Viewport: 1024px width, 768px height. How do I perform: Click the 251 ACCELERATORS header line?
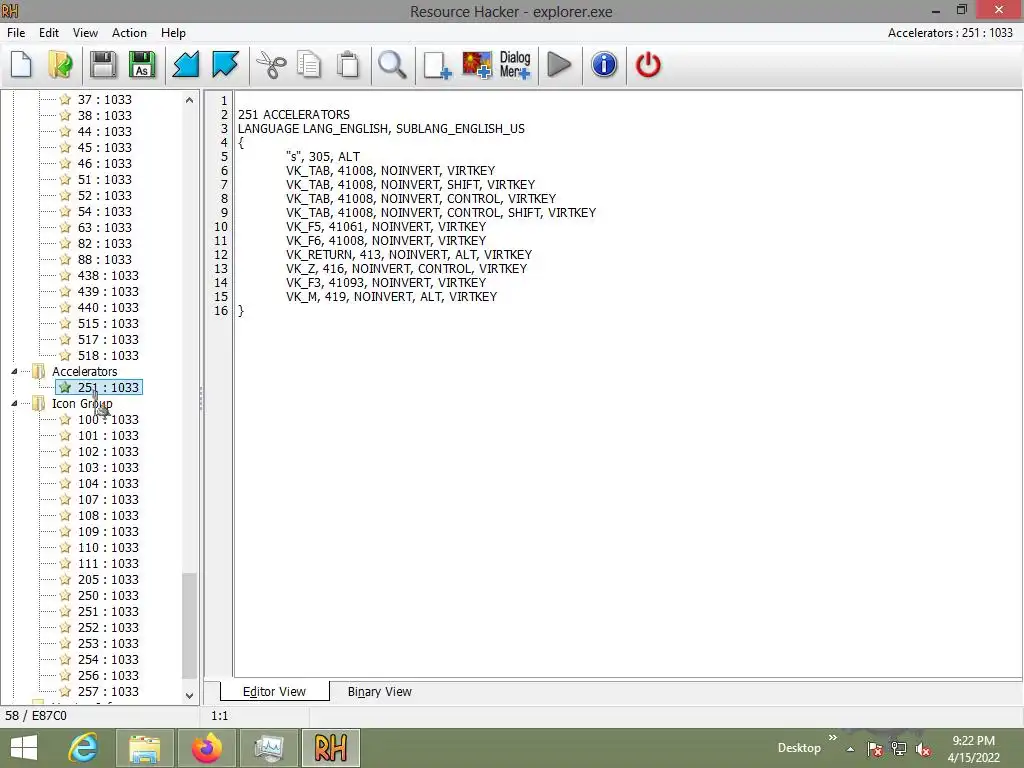click(x=294, y=114)
